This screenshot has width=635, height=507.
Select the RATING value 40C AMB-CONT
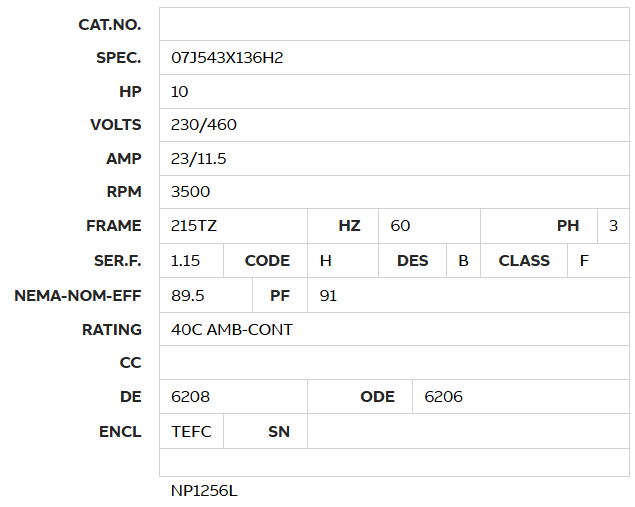[232, 329]
